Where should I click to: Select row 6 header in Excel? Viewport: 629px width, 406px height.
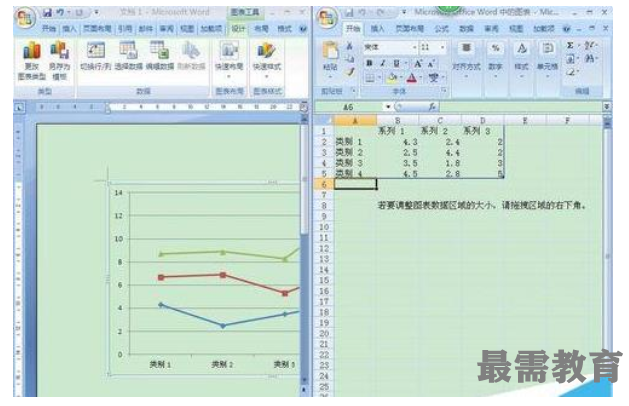[324, 184]
